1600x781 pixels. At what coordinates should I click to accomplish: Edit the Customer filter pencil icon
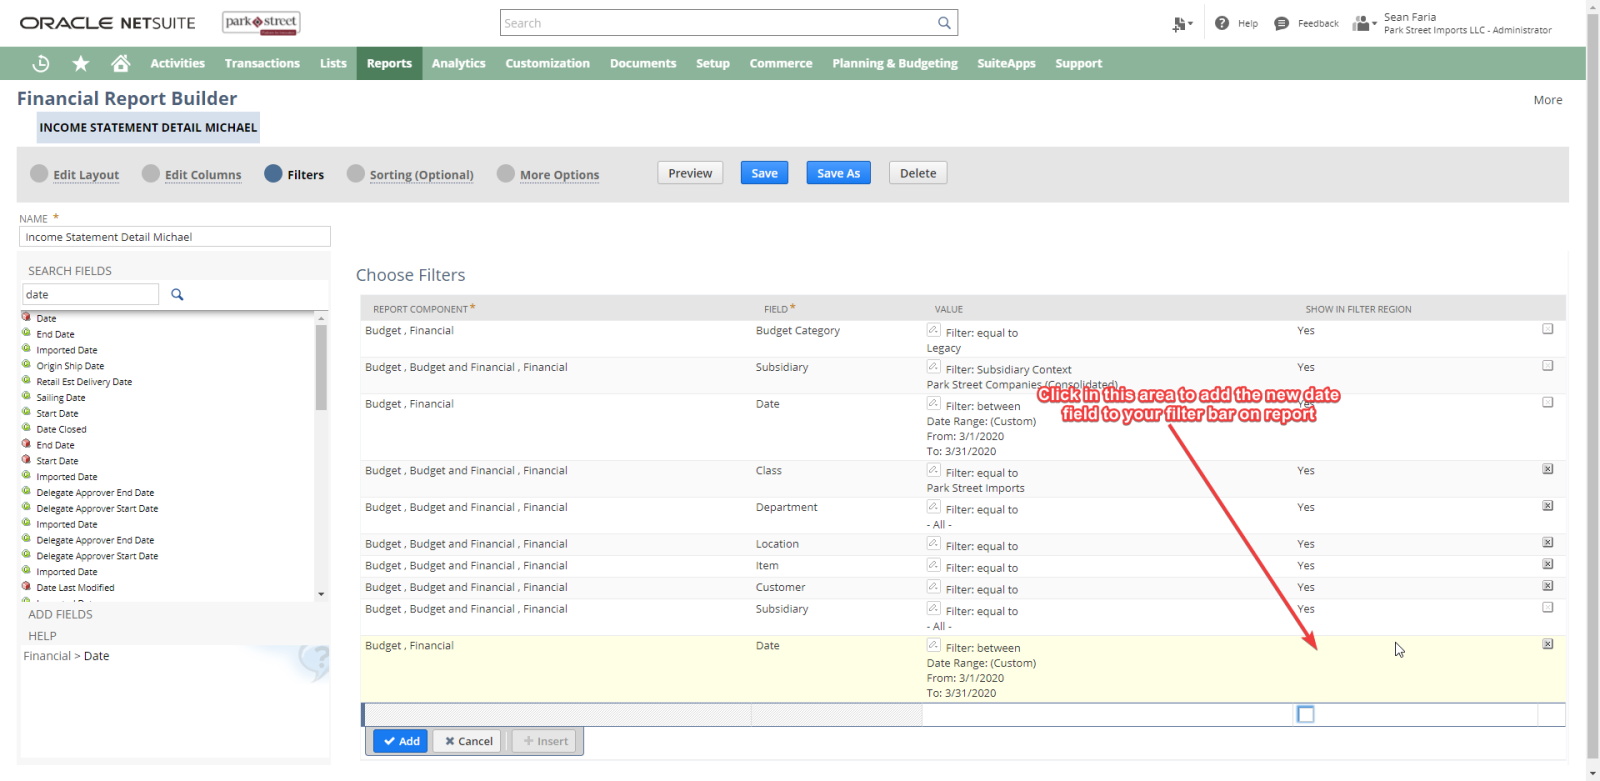(x=933, y=587)
